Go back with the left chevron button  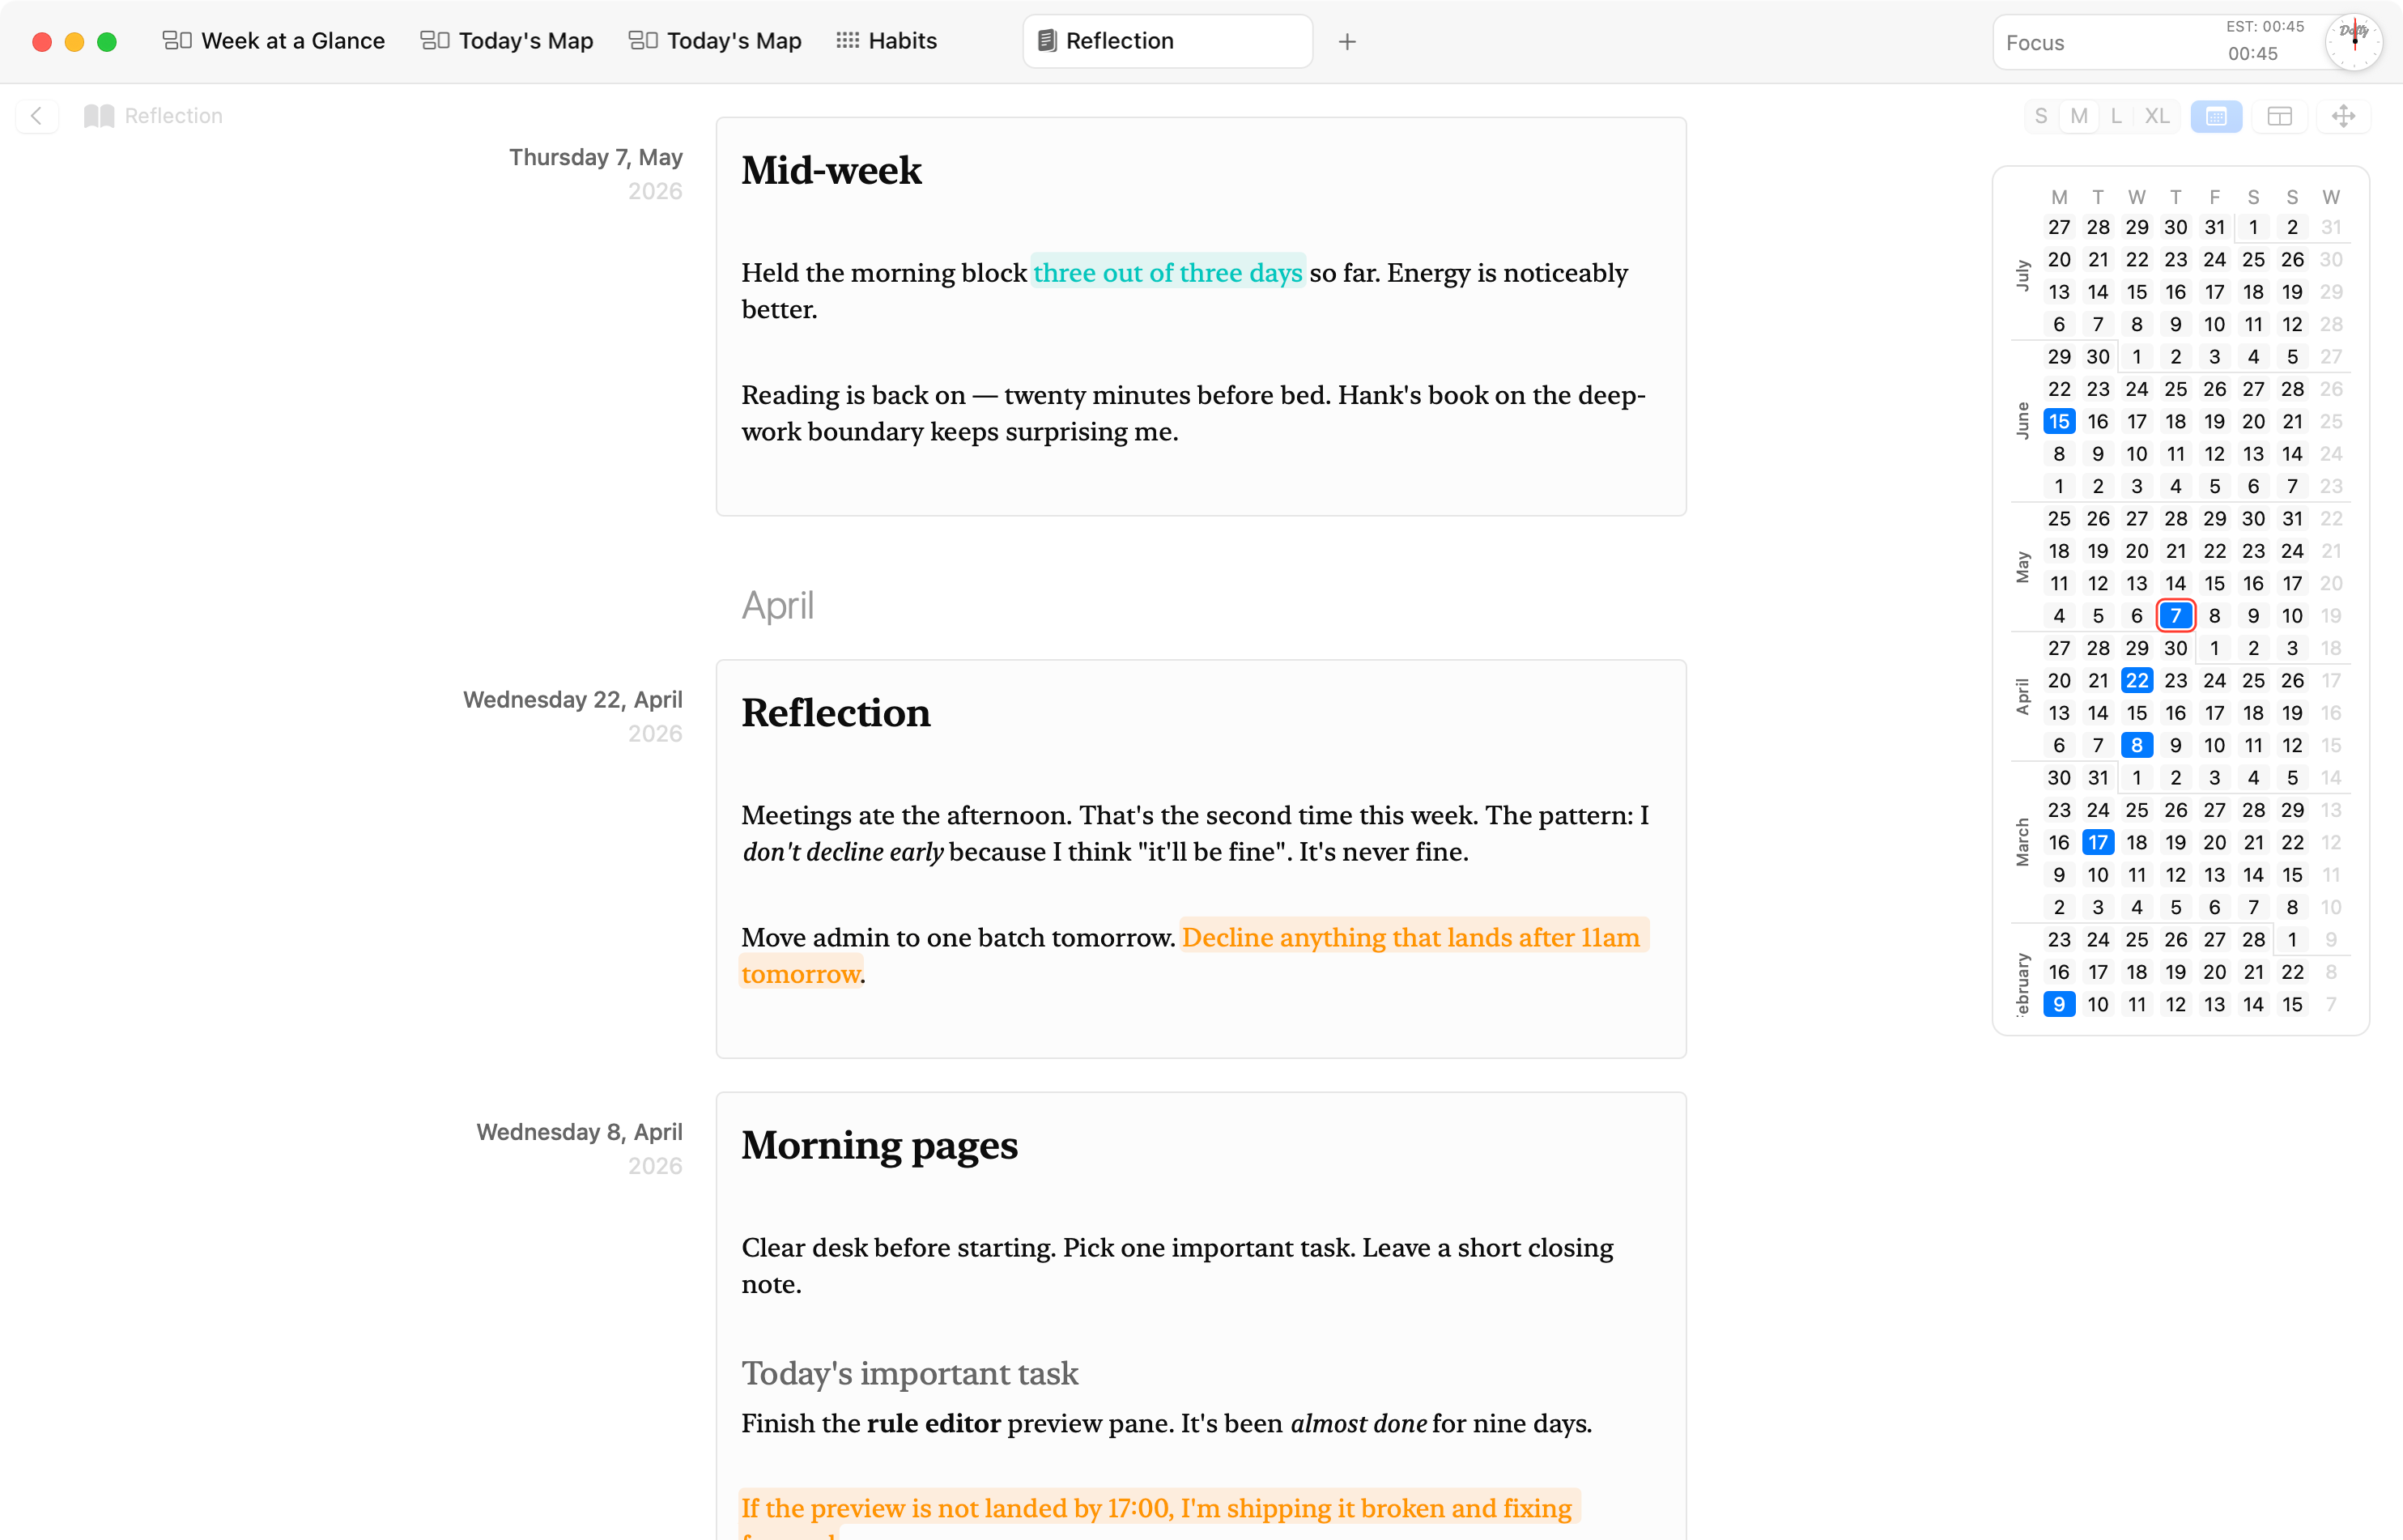(x=37, y=116)
